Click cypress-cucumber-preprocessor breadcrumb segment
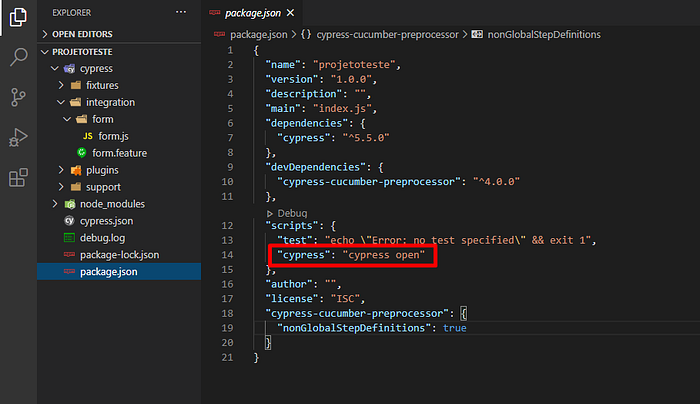The image size is (700, 404). 388,34
